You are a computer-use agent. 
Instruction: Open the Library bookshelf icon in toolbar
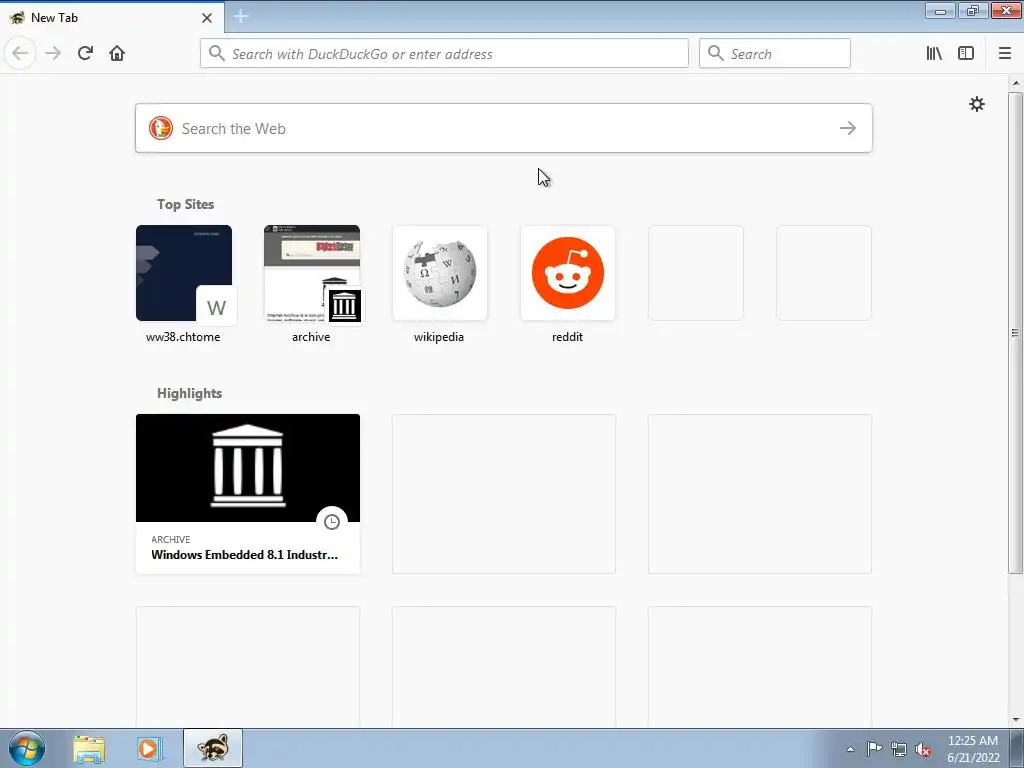[x=934, y=54]
